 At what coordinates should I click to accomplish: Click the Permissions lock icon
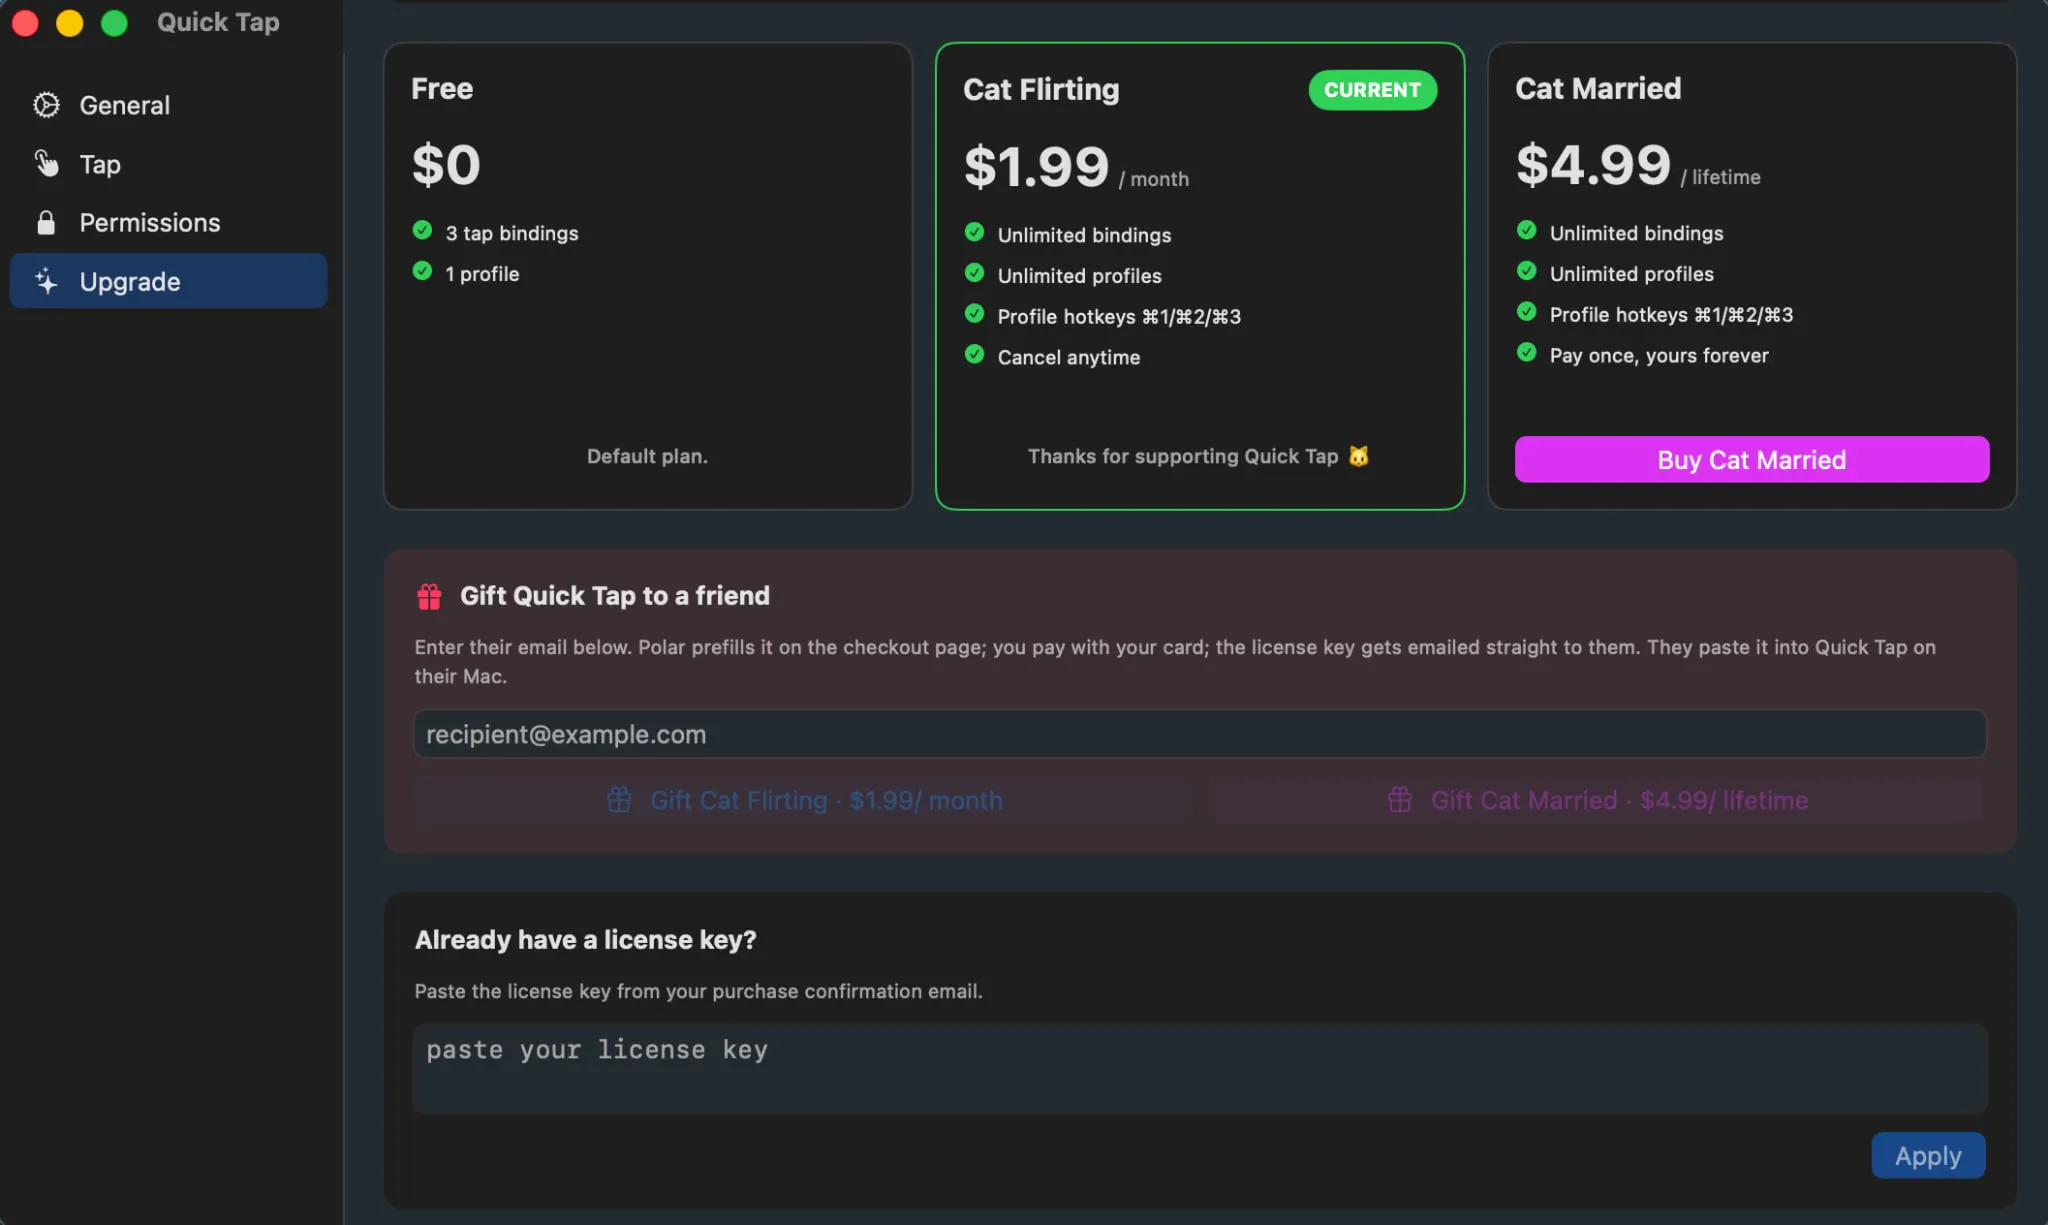46,222
